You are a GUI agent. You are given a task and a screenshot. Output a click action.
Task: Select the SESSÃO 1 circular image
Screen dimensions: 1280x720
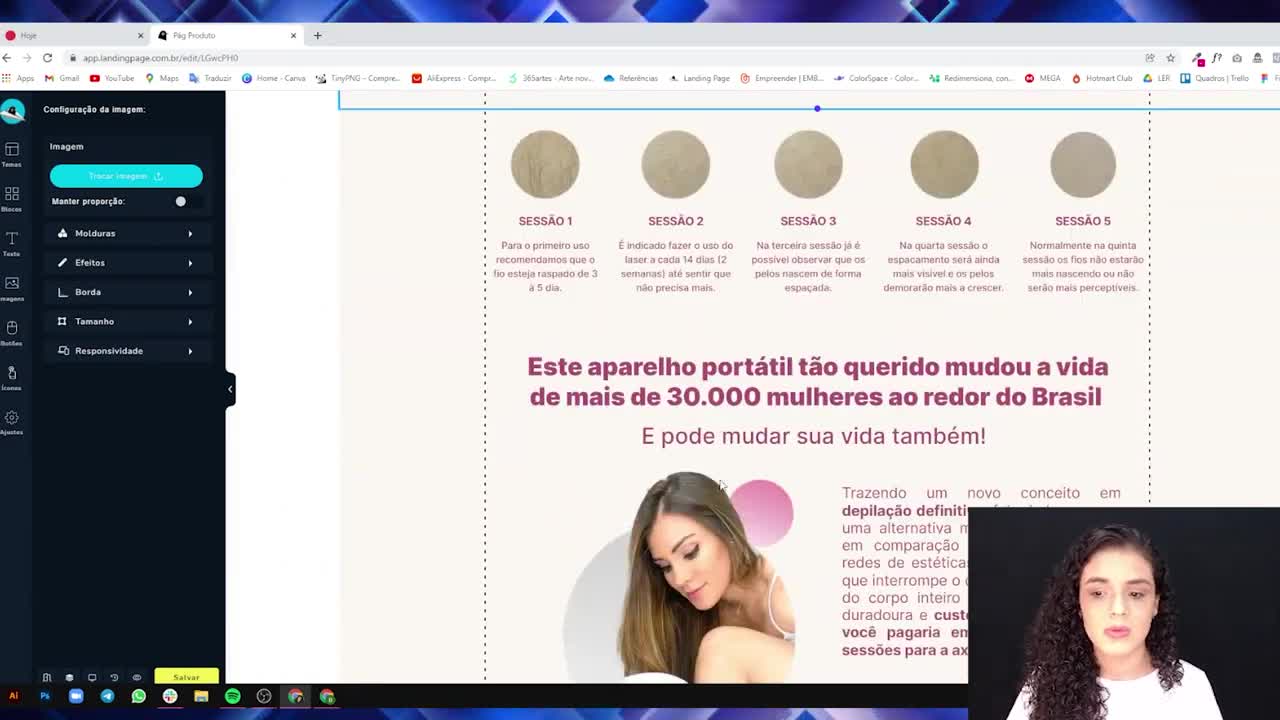tap(545, 165)
